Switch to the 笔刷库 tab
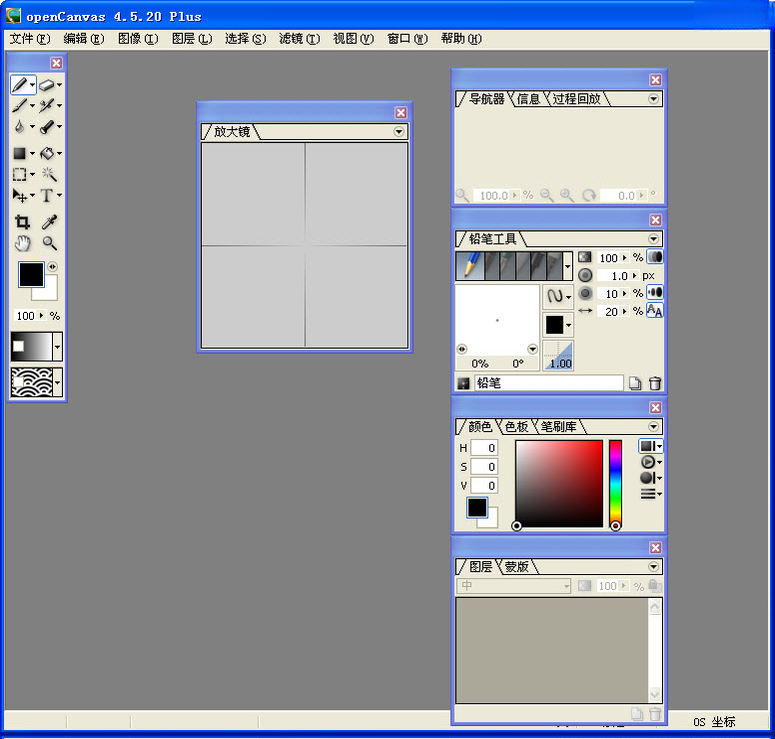 (x=558, y=427)
